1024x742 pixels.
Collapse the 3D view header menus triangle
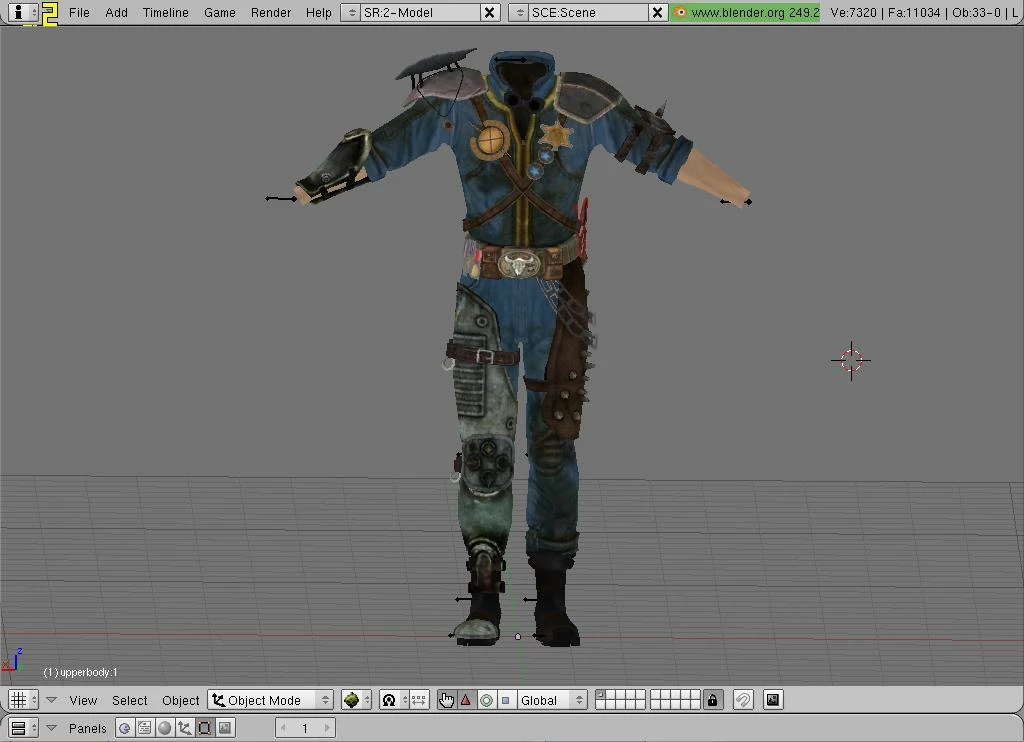51,700
